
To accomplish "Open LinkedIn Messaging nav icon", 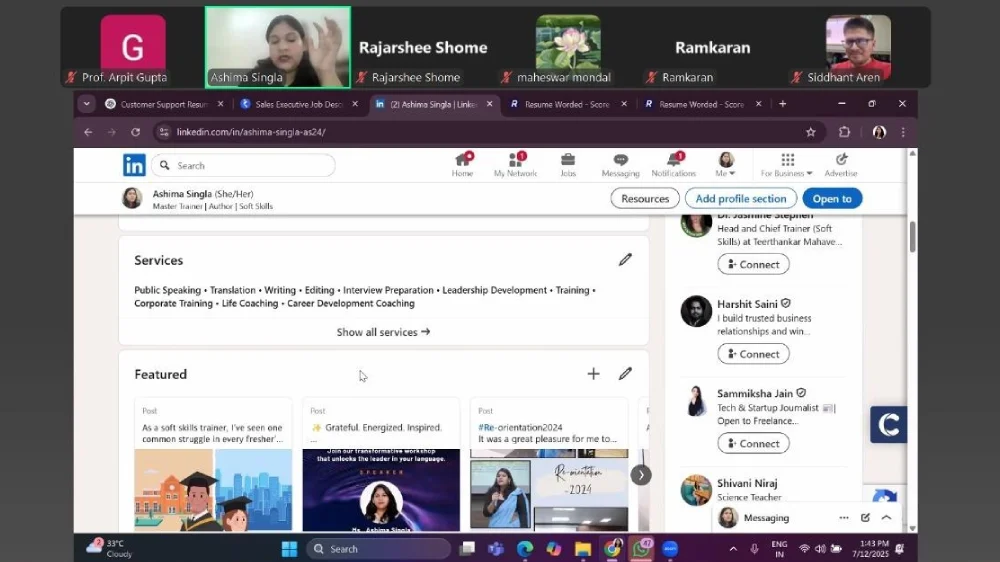I will pos(620,160).
